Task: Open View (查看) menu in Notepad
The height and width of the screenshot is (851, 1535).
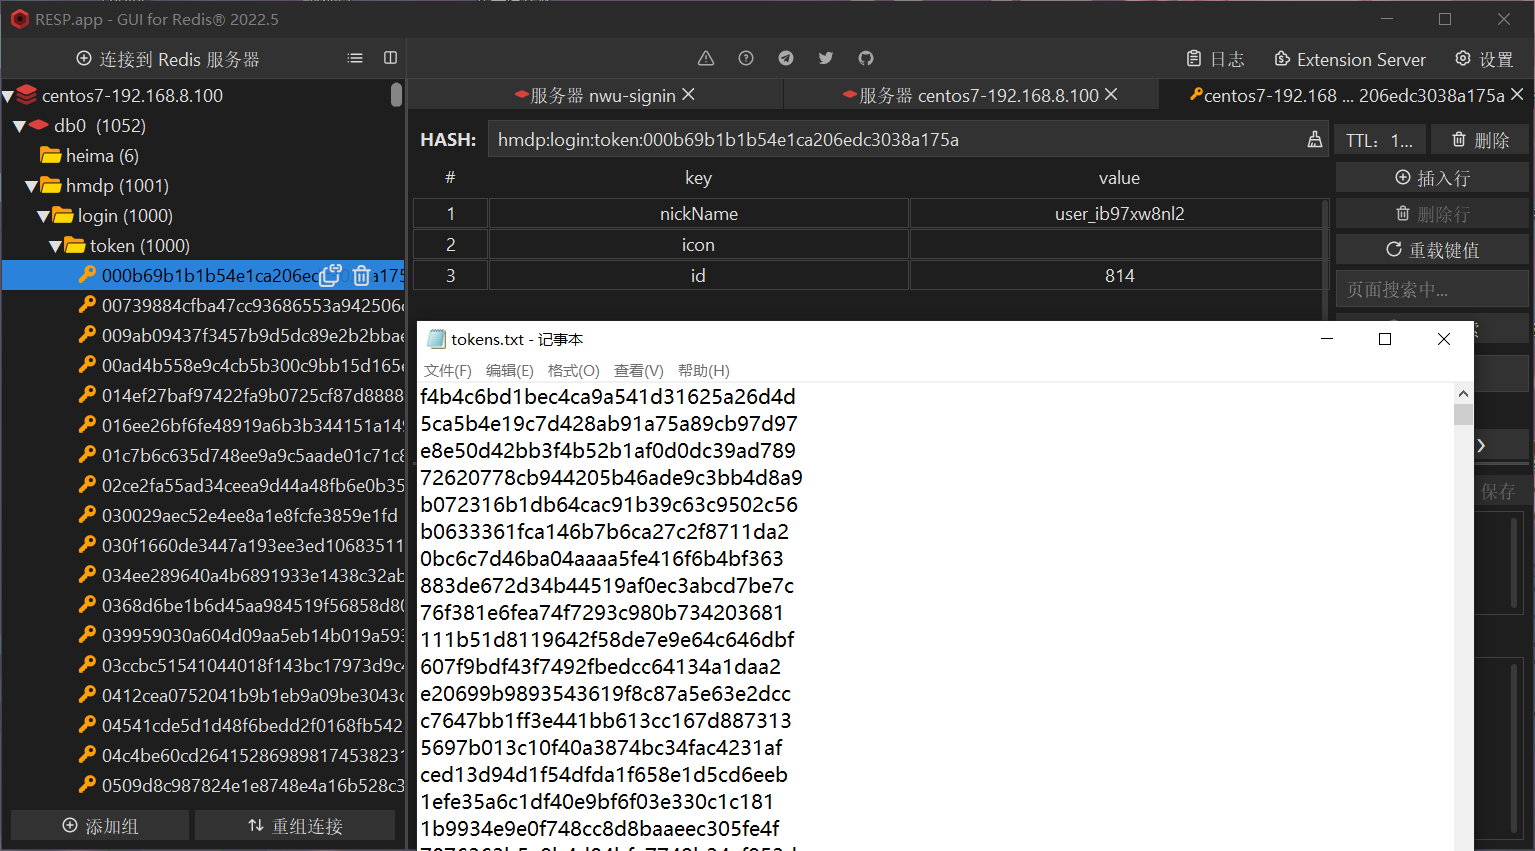Action: point(639,371)
